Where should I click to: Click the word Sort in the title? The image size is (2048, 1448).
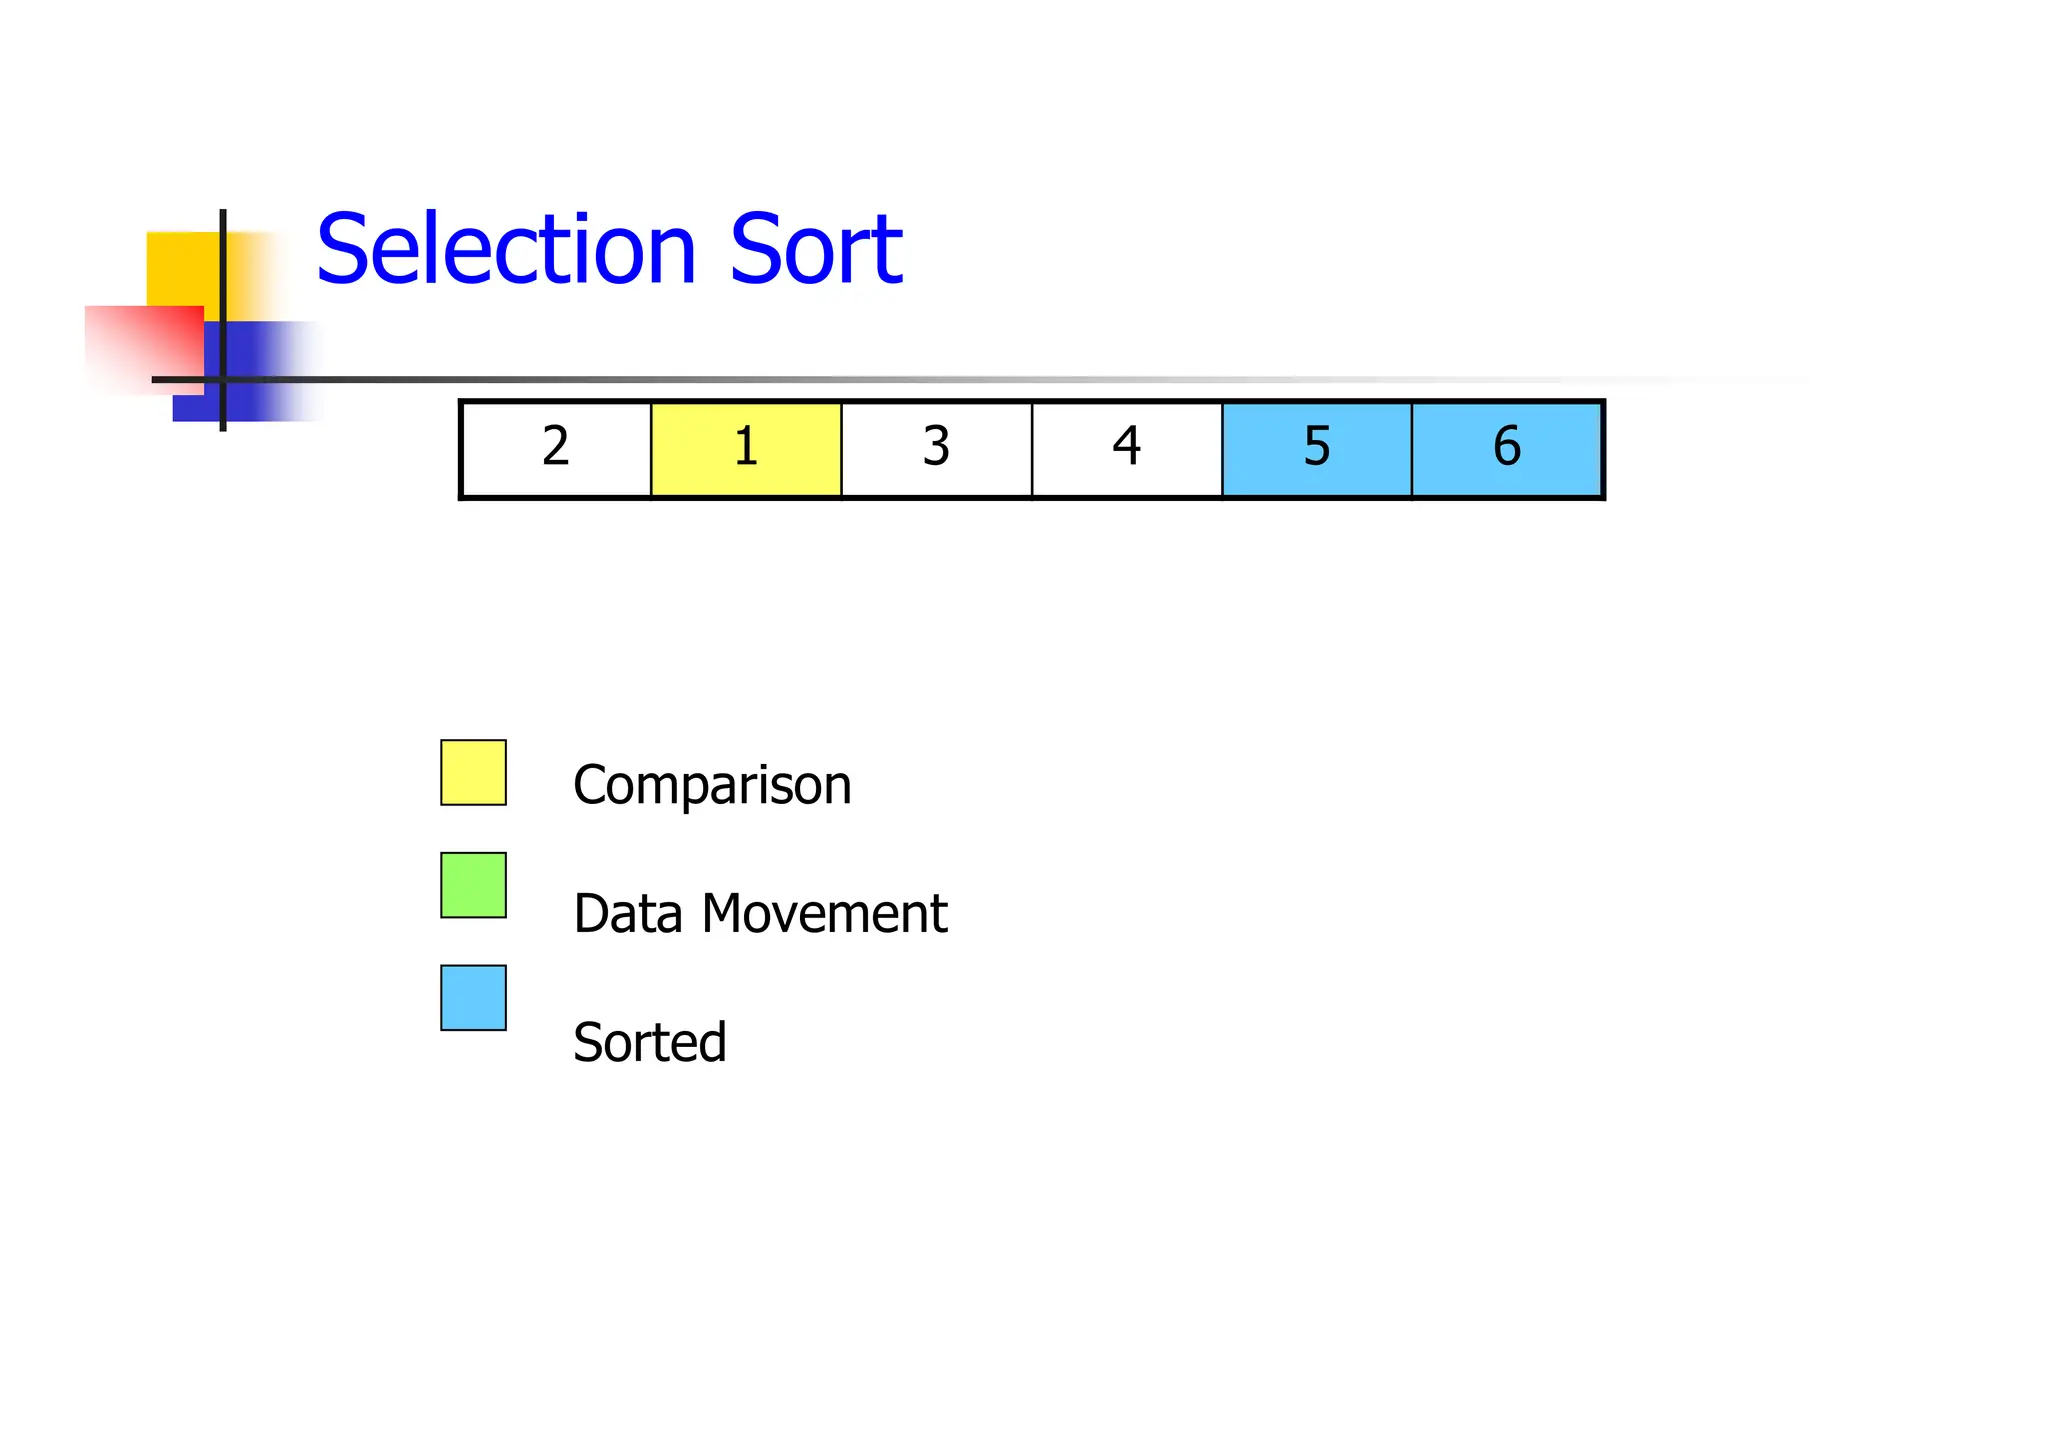(x=816, y=250)
